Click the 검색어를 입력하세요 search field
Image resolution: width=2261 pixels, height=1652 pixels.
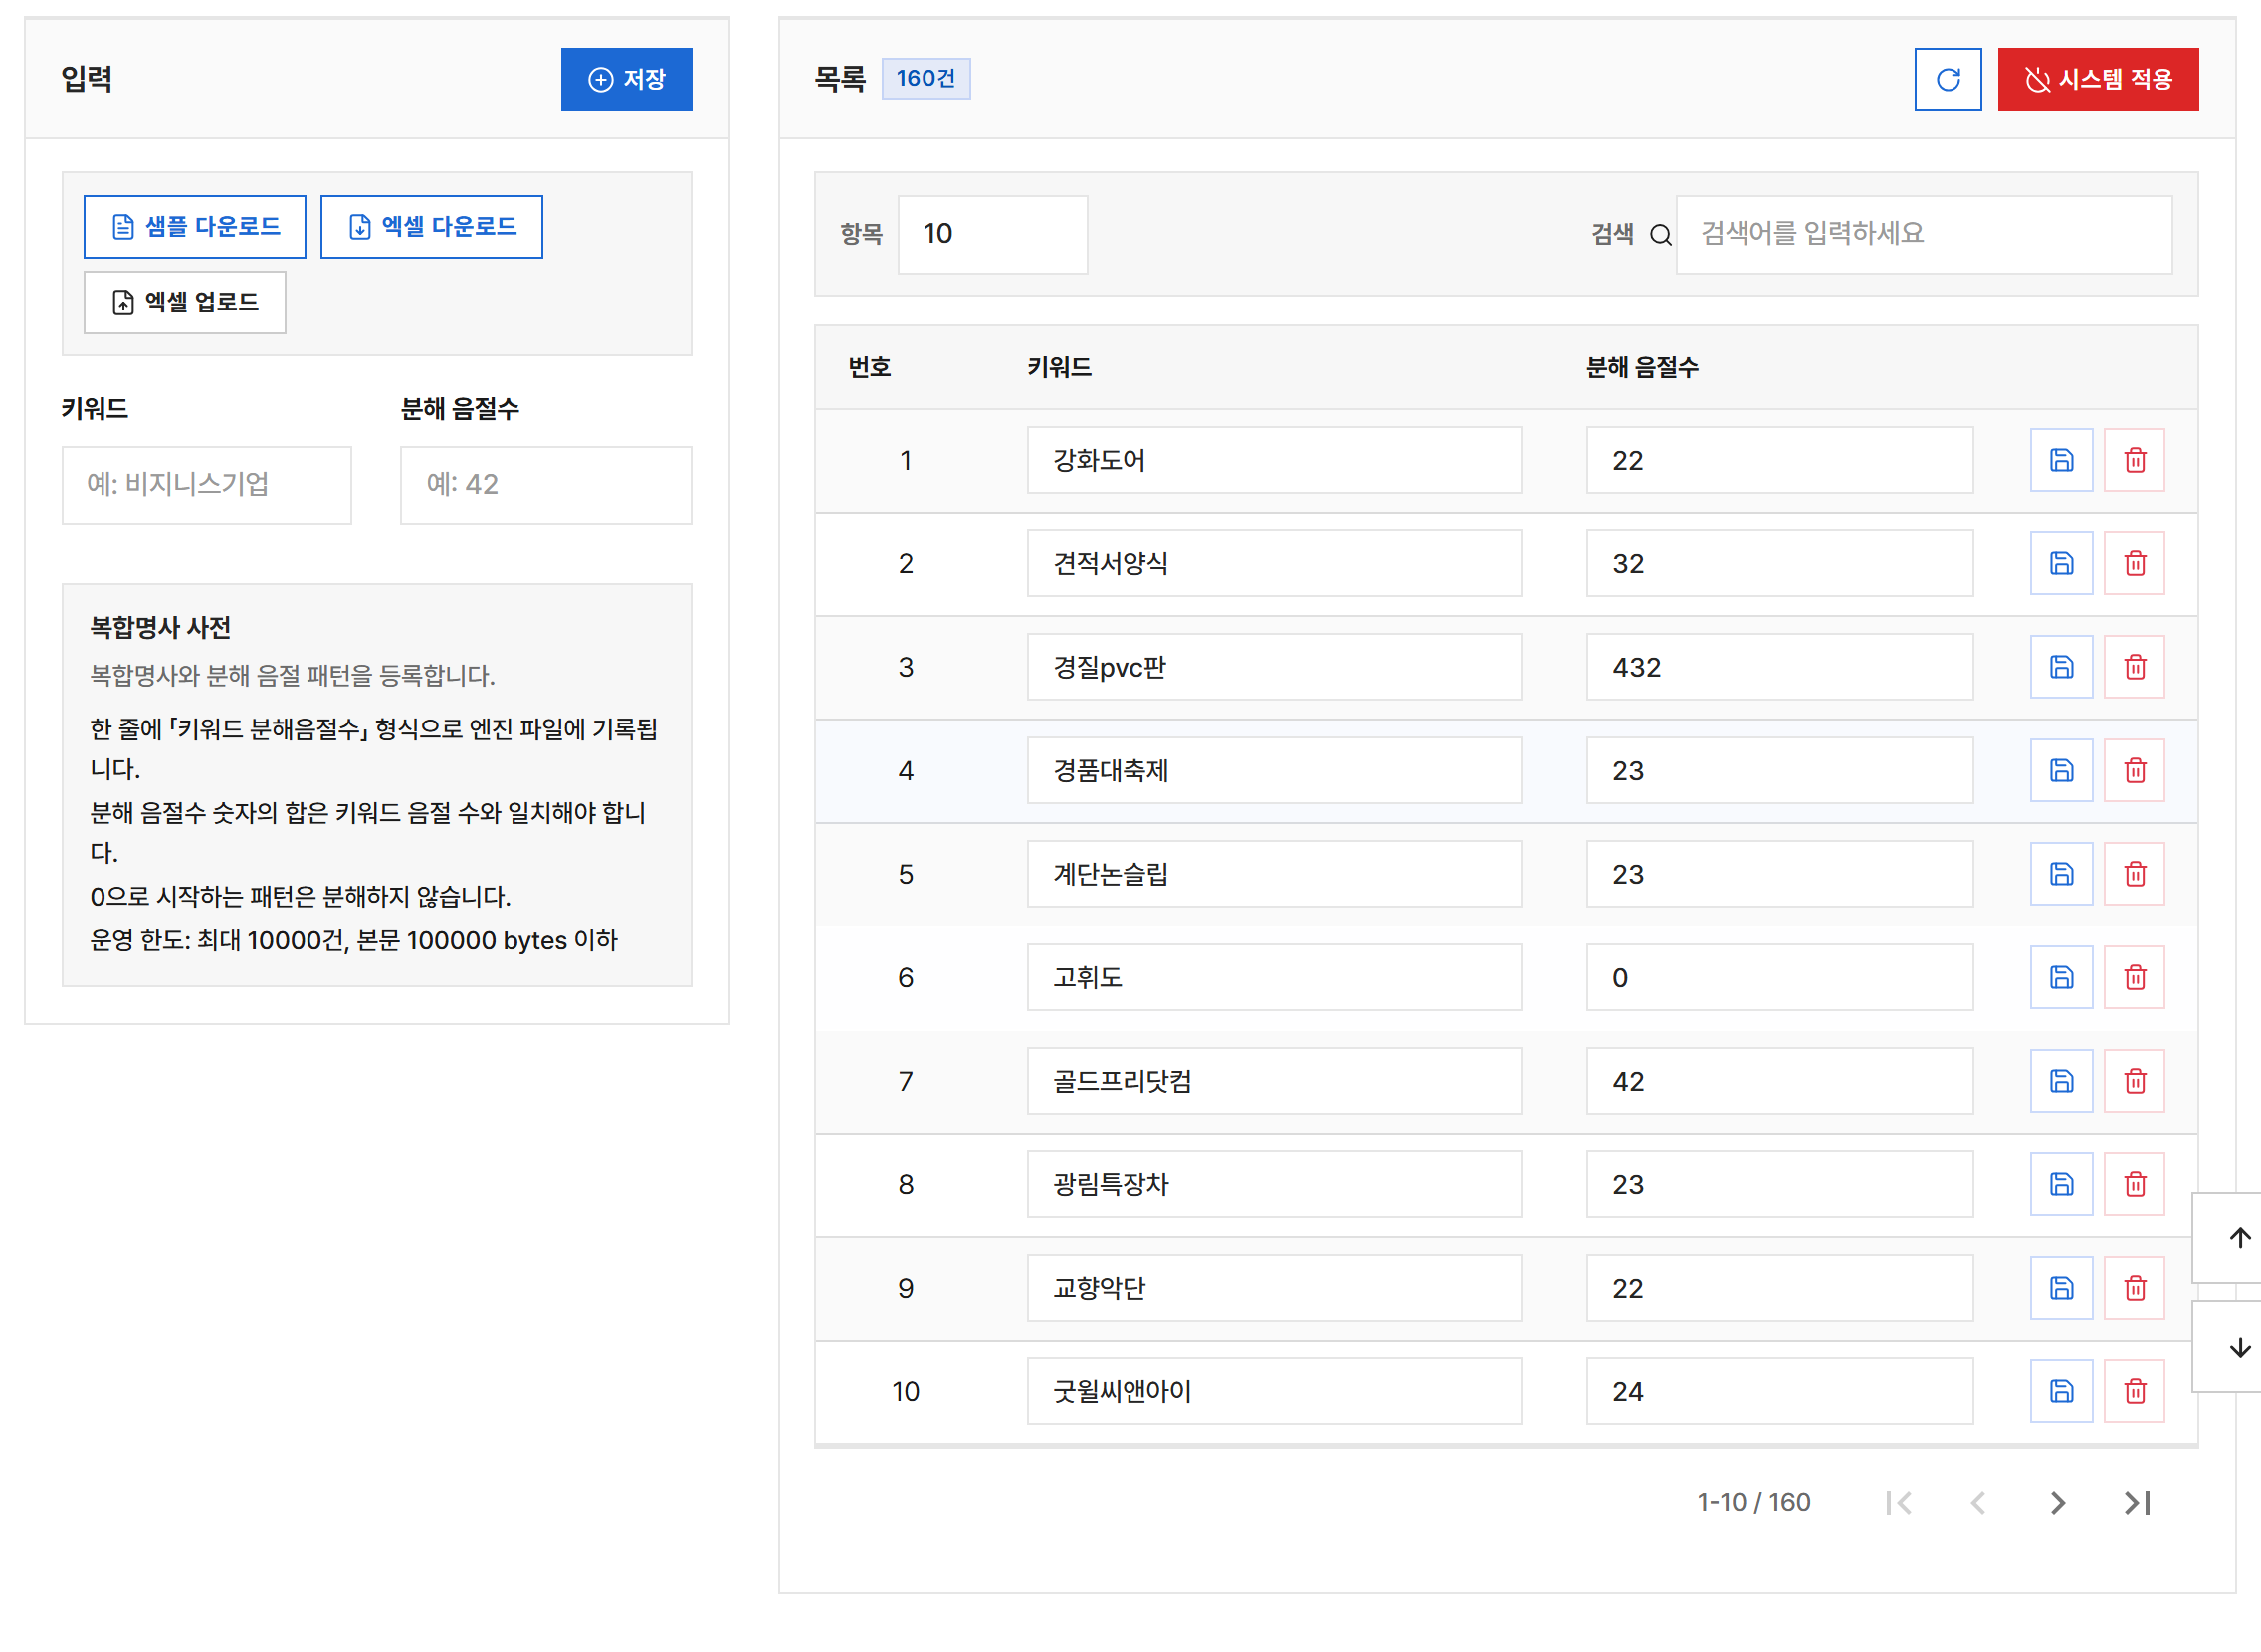point(1923,234)
